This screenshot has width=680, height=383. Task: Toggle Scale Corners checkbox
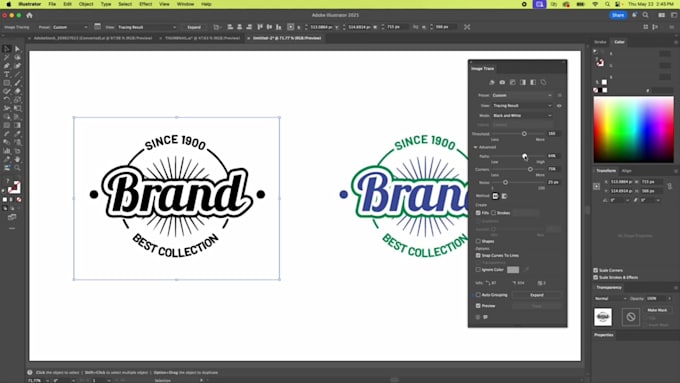click(x=596, y=270)
